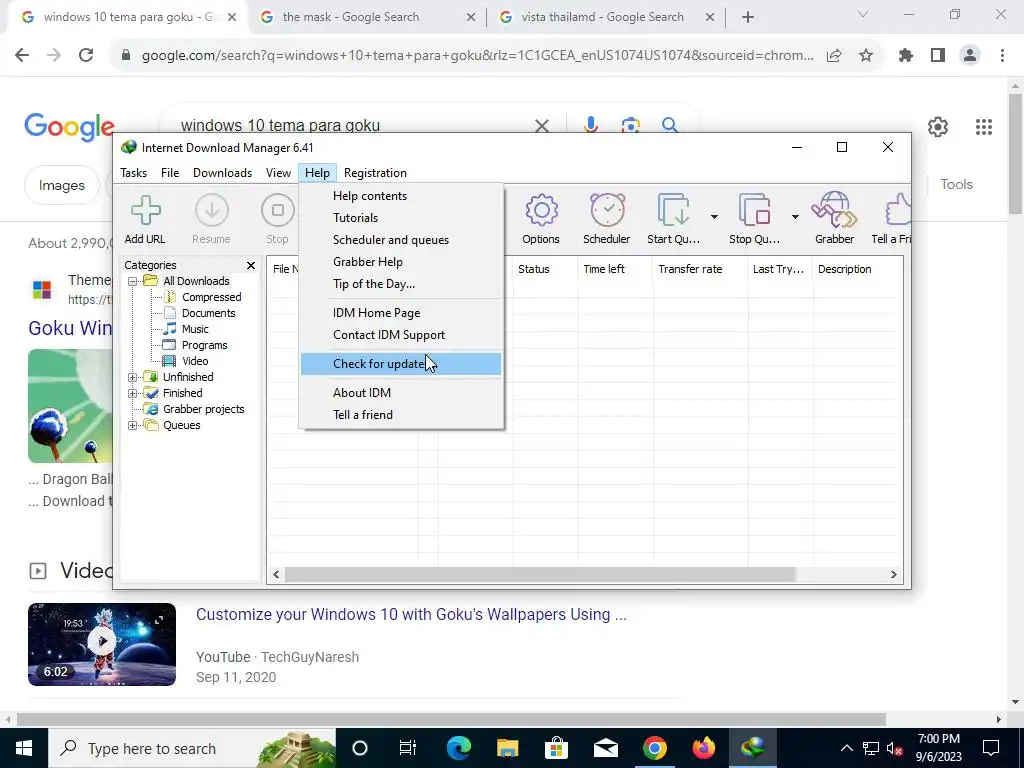Clear the Google search box
Image resolution: width=1024 pixels, height=768 pixels.
pyautogui.click(x=541, y=125)
